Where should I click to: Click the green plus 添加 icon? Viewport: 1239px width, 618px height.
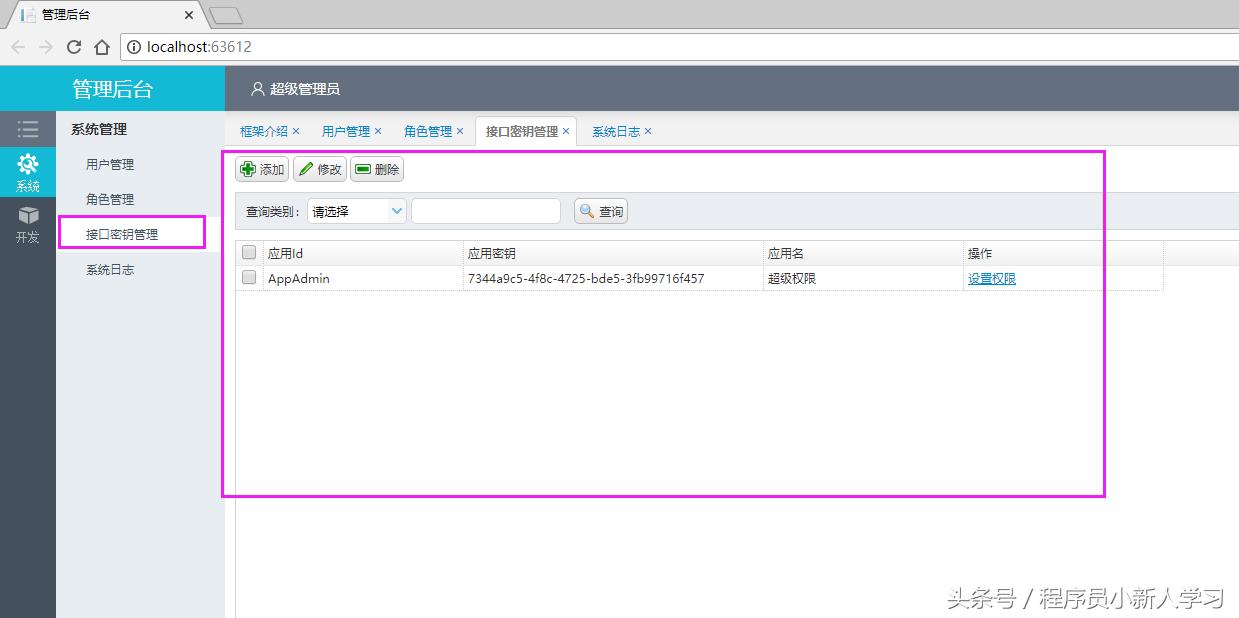pos(249,169)
